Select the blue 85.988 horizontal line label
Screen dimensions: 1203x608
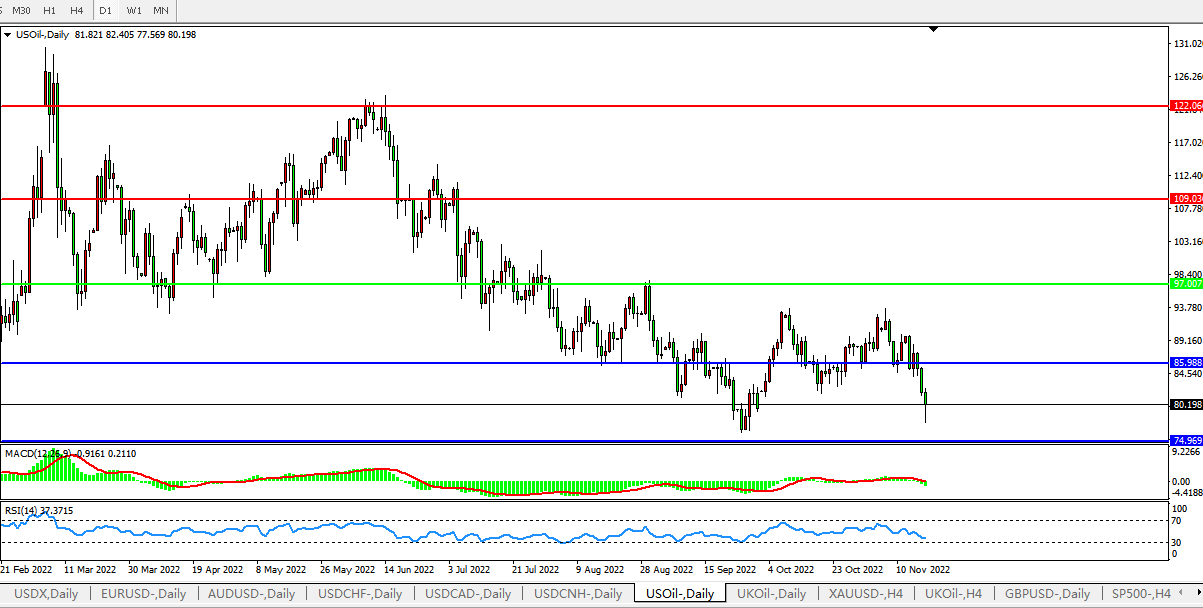[x=1186, y=362]
